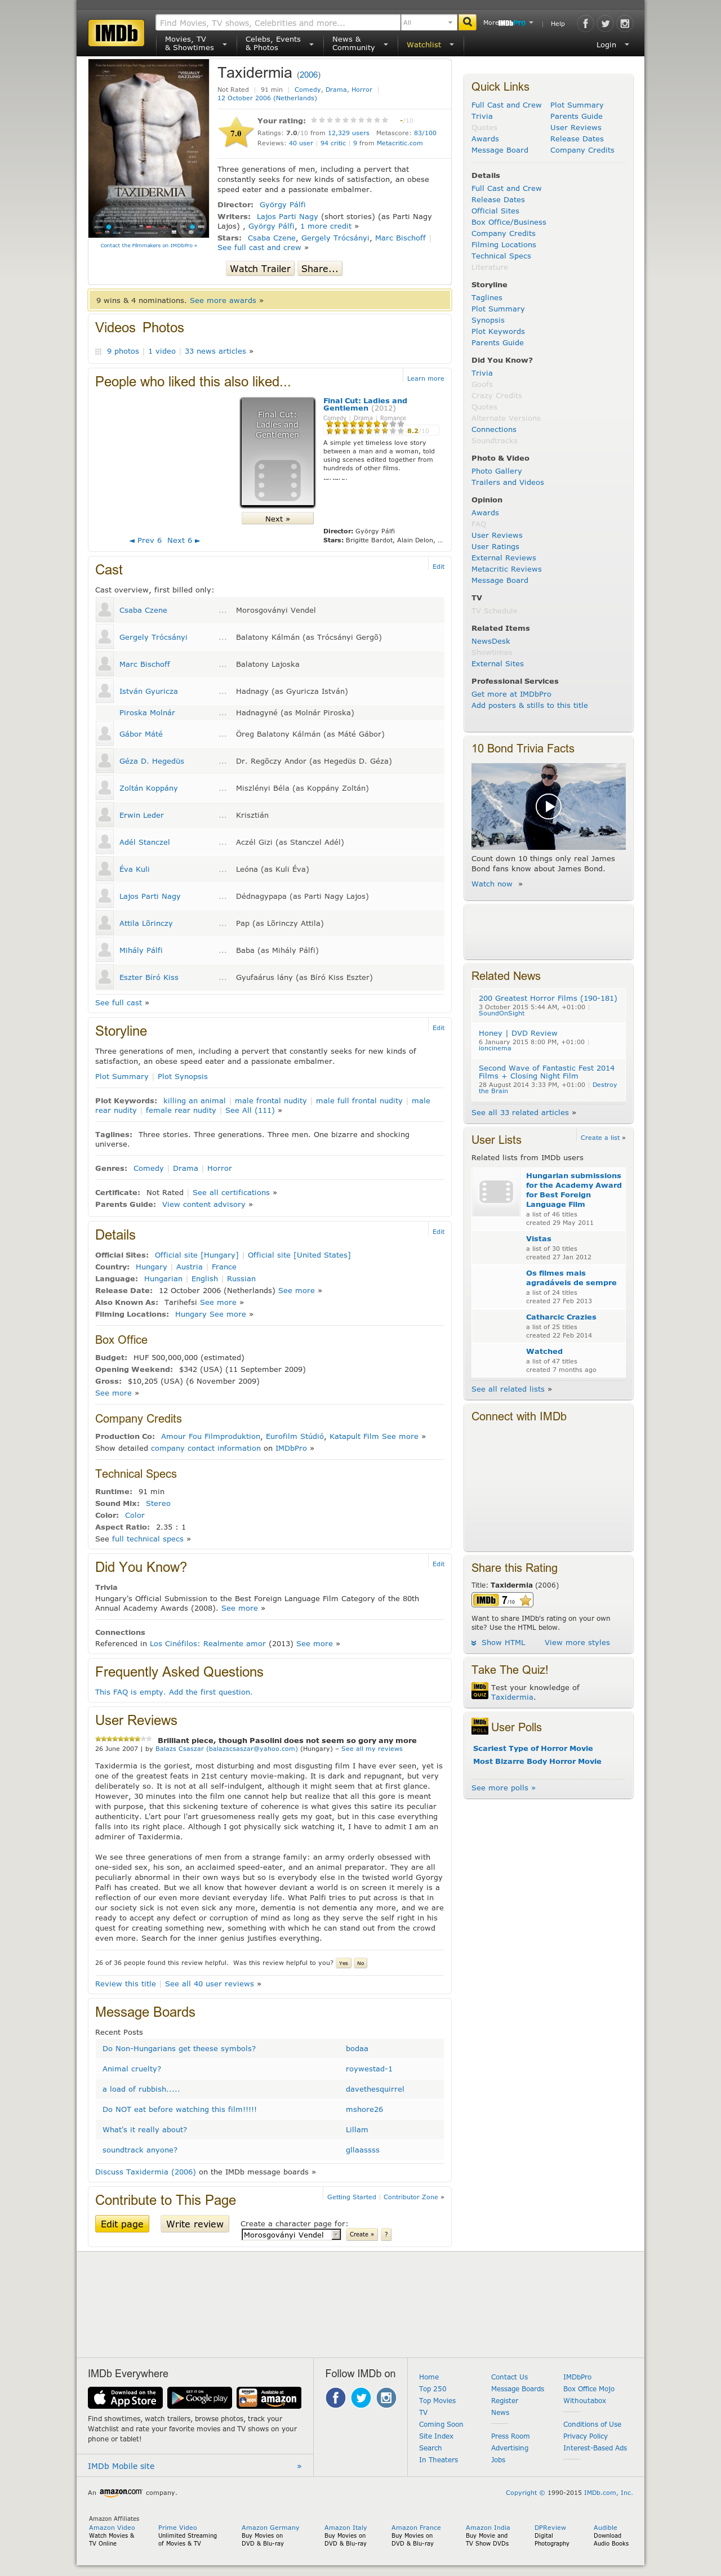The width and height of the screenshot is (721, 2576).
Task: Click the Taxidermia movie poster
Action: [149, 148]
